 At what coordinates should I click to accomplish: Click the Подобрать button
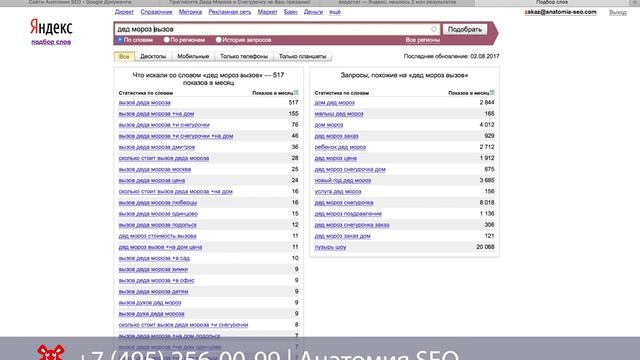[464, 29]
